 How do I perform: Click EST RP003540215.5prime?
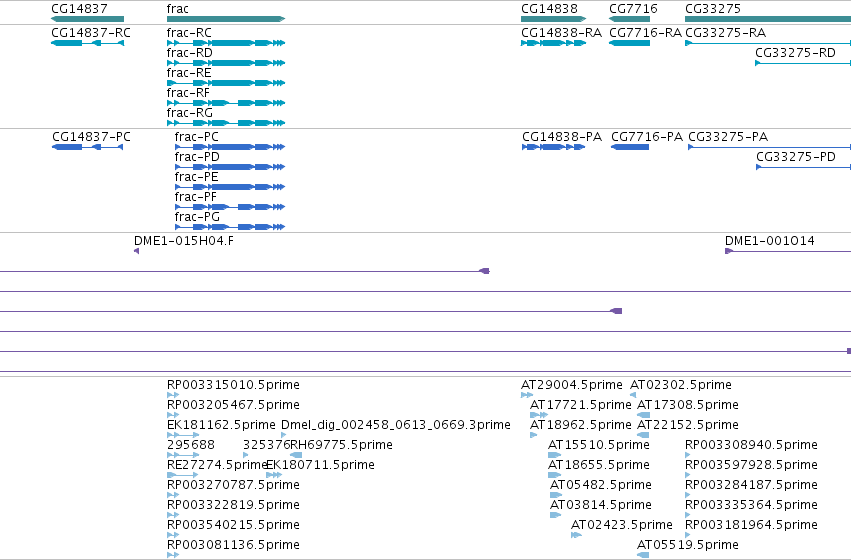pyautogui.click(x=173, y=536)
